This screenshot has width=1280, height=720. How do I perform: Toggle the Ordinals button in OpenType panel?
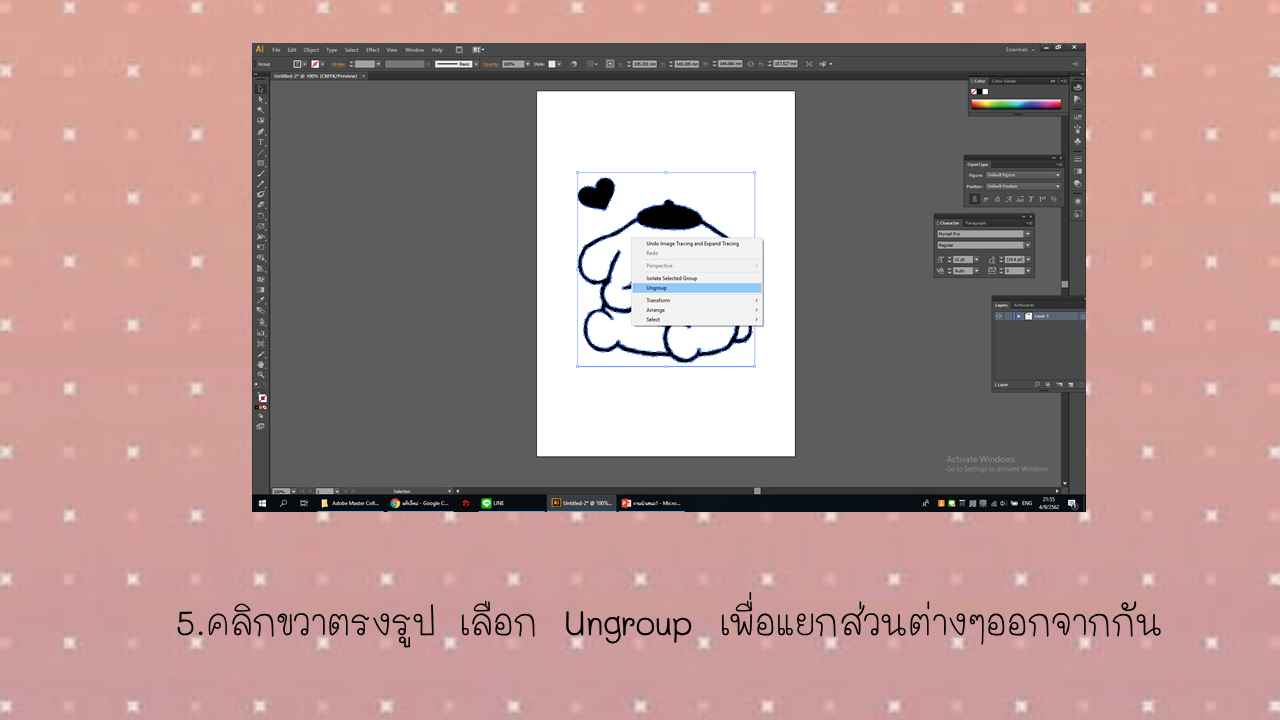pyautogui.click(x=1042, y=199)
